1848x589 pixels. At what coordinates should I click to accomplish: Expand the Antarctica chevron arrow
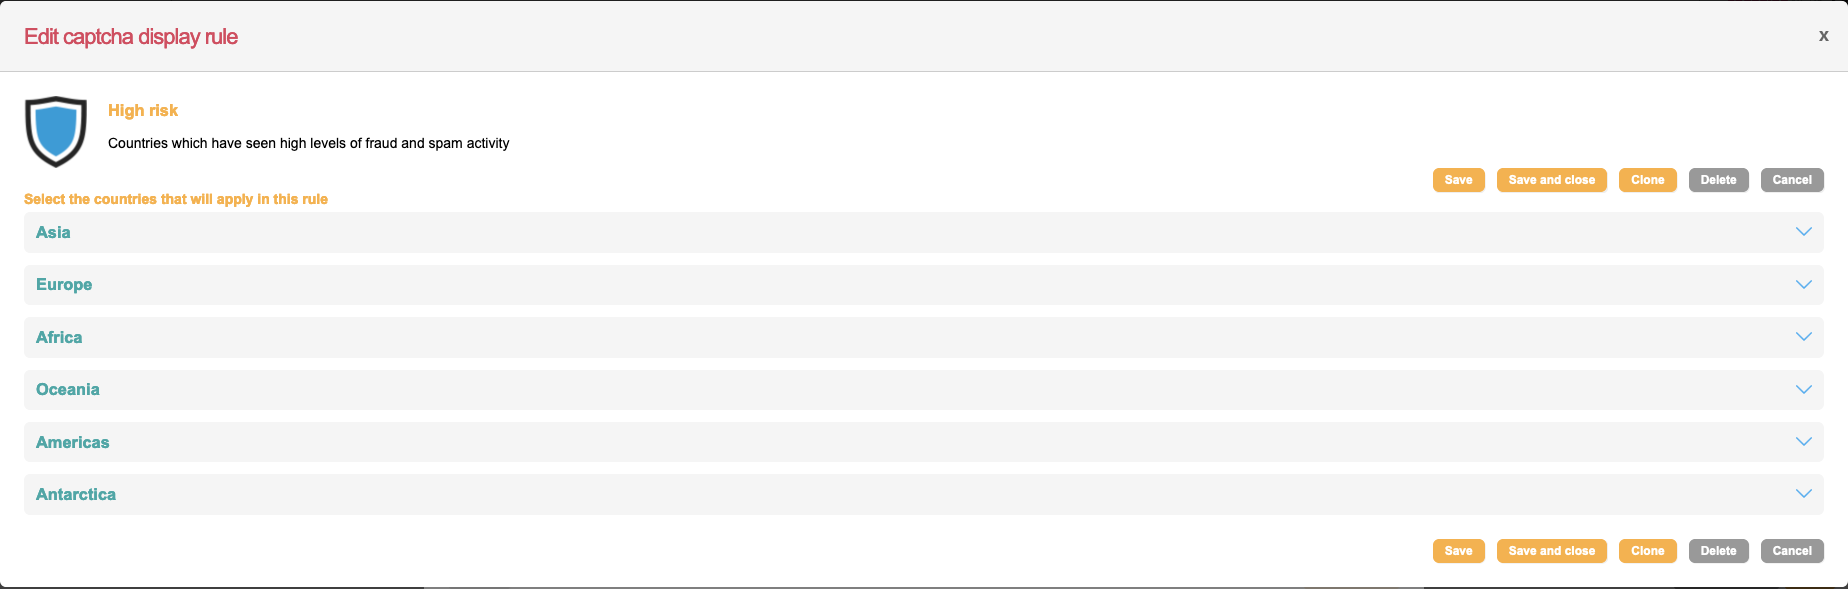[x=1803, y=494]
